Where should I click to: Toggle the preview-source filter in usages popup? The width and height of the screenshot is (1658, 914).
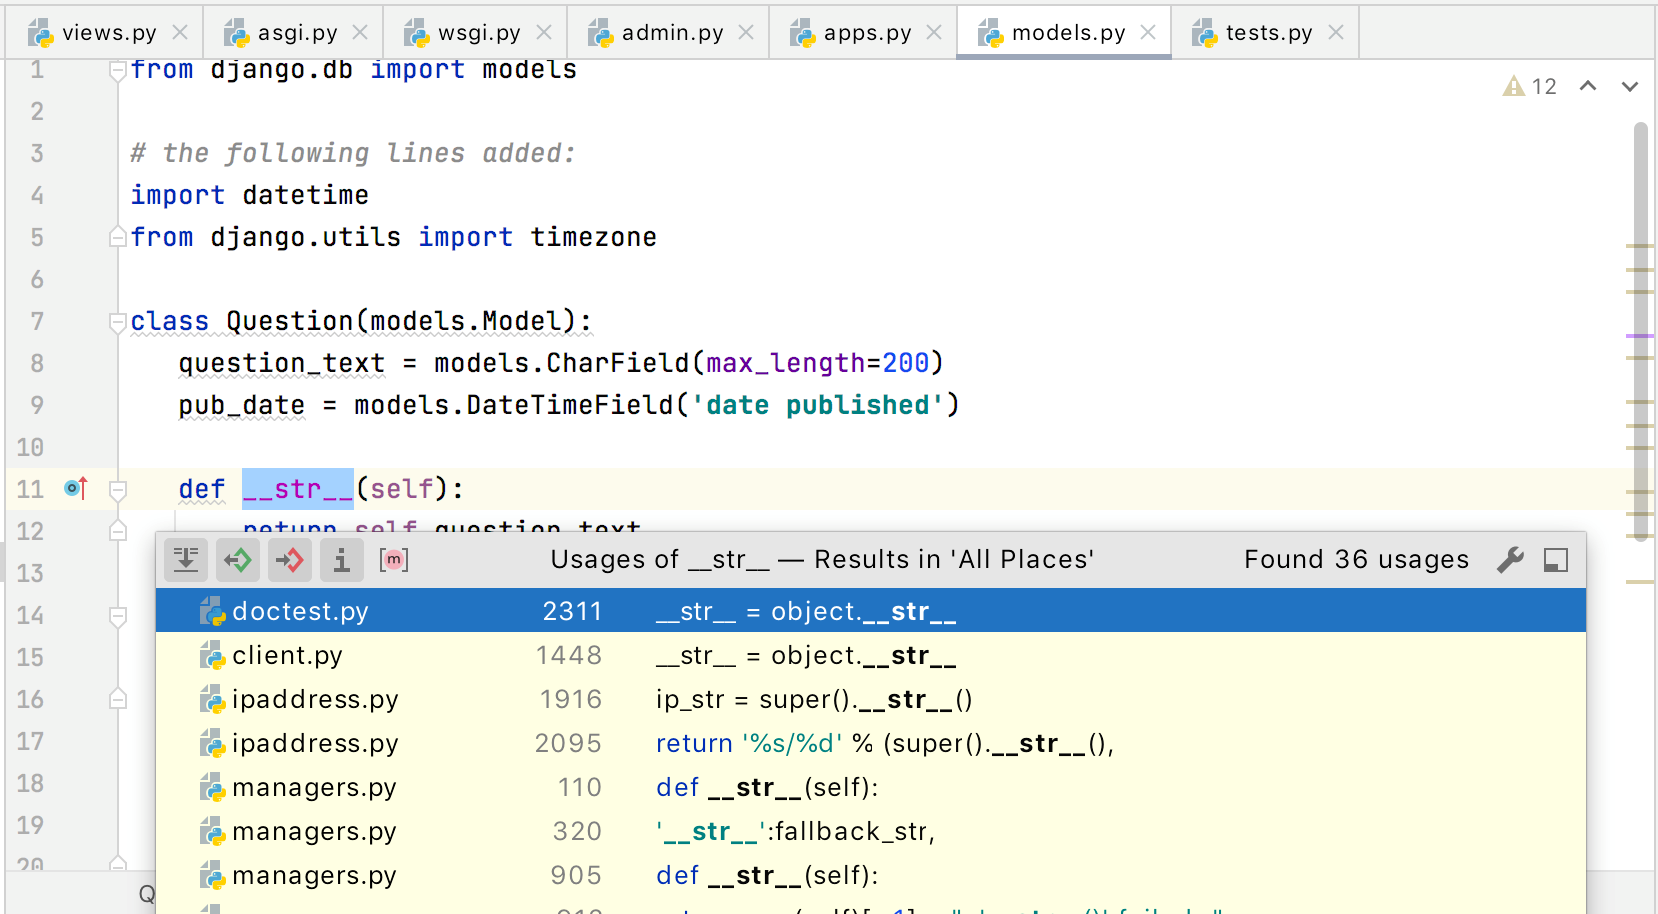pyautogui.click(x=186, y=560)
